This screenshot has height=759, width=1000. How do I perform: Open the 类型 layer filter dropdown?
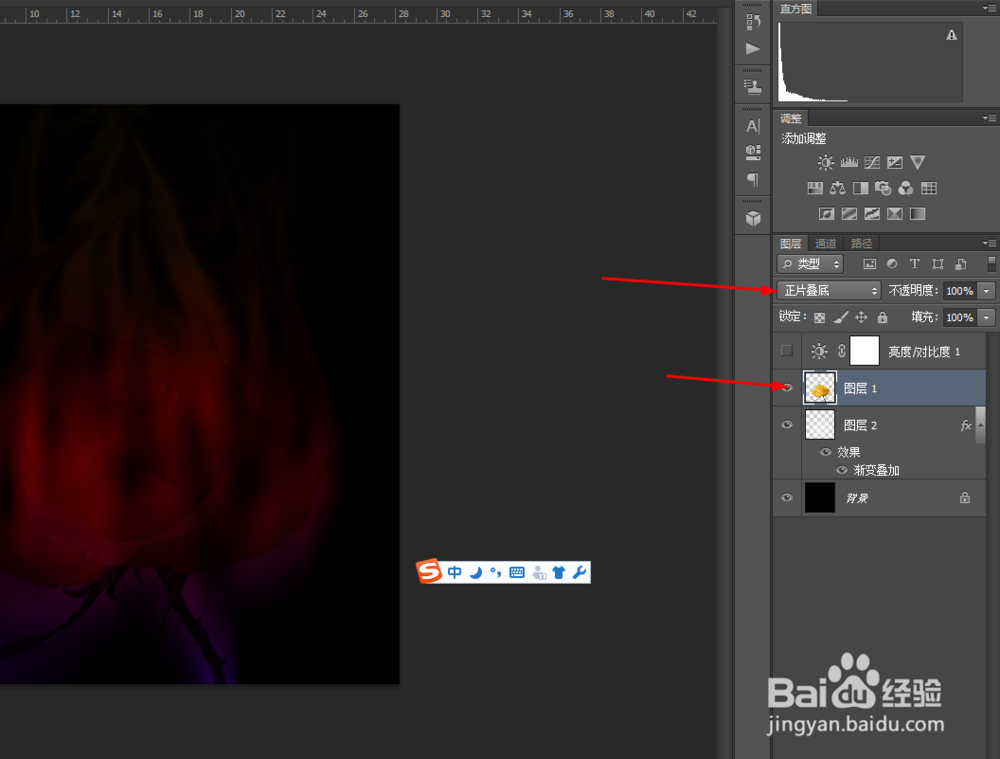(810, 264)
